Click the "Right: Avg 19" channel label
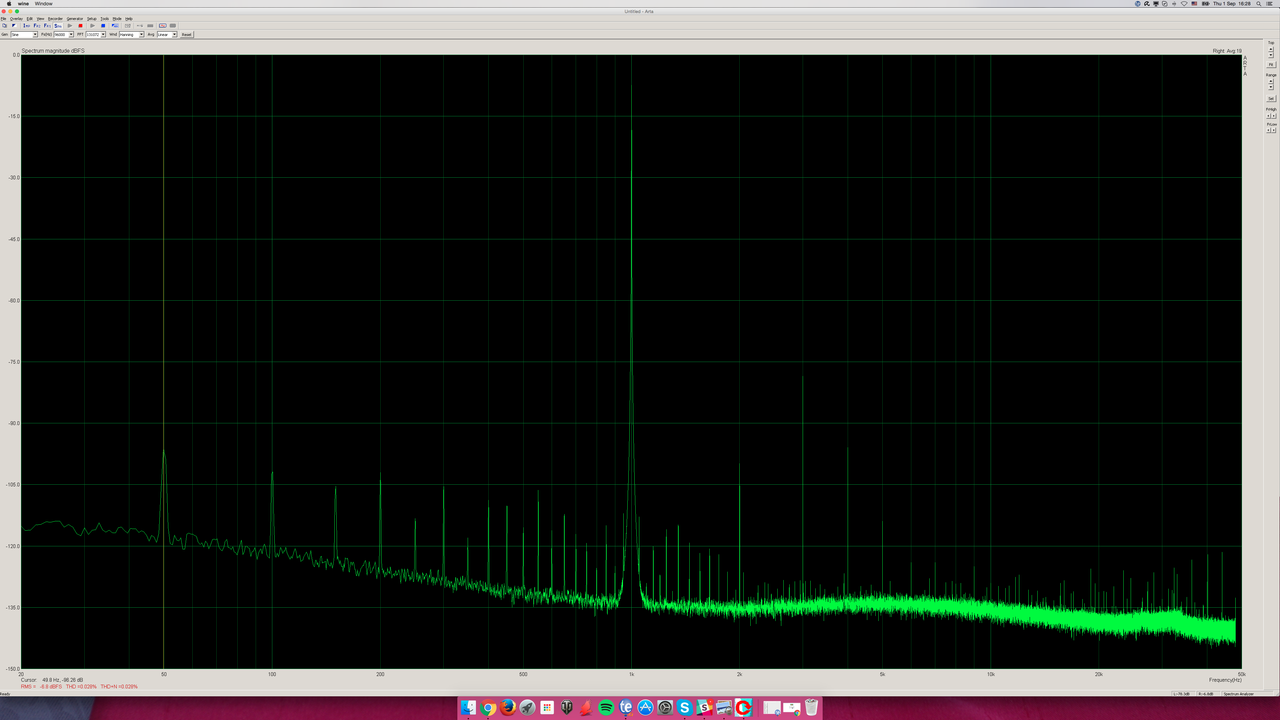This screenshot has width=1280, height=720. click(1227, 50)
